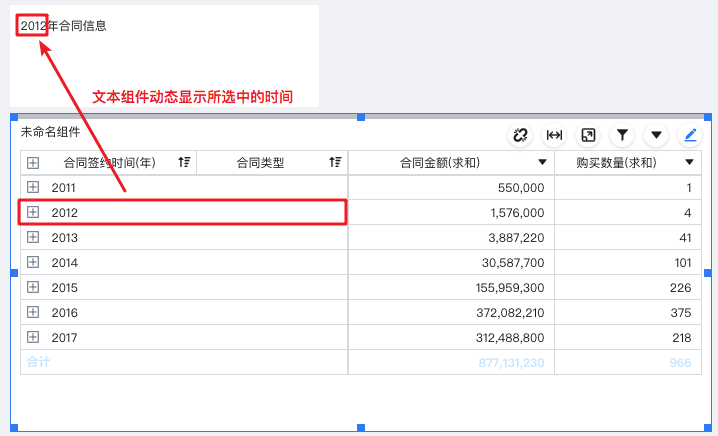Open 合同金额(求和) column dropdown arrow
Image resolution: width=718 pixels, height=436 pixels.
coord(542,162)
